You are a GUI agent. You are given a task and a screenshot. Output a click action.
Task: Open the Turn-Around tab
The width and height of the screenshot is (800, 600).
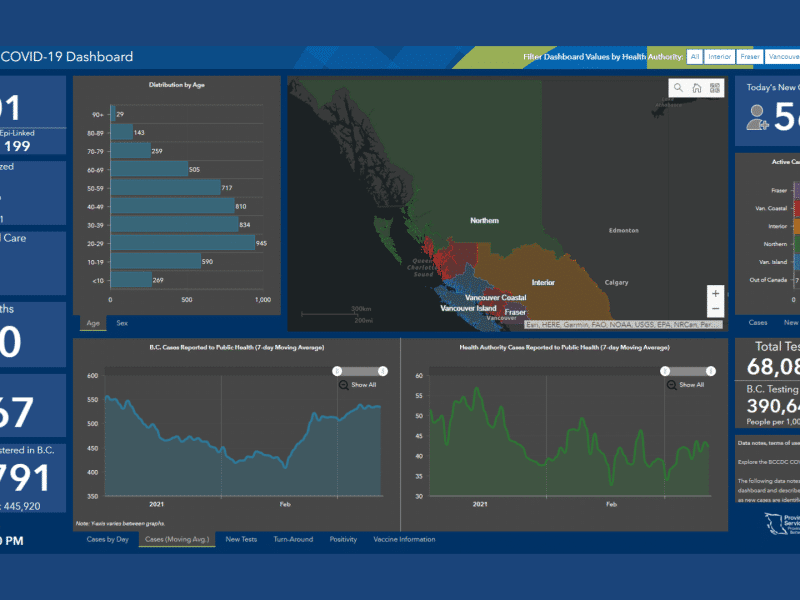(293, 539)
